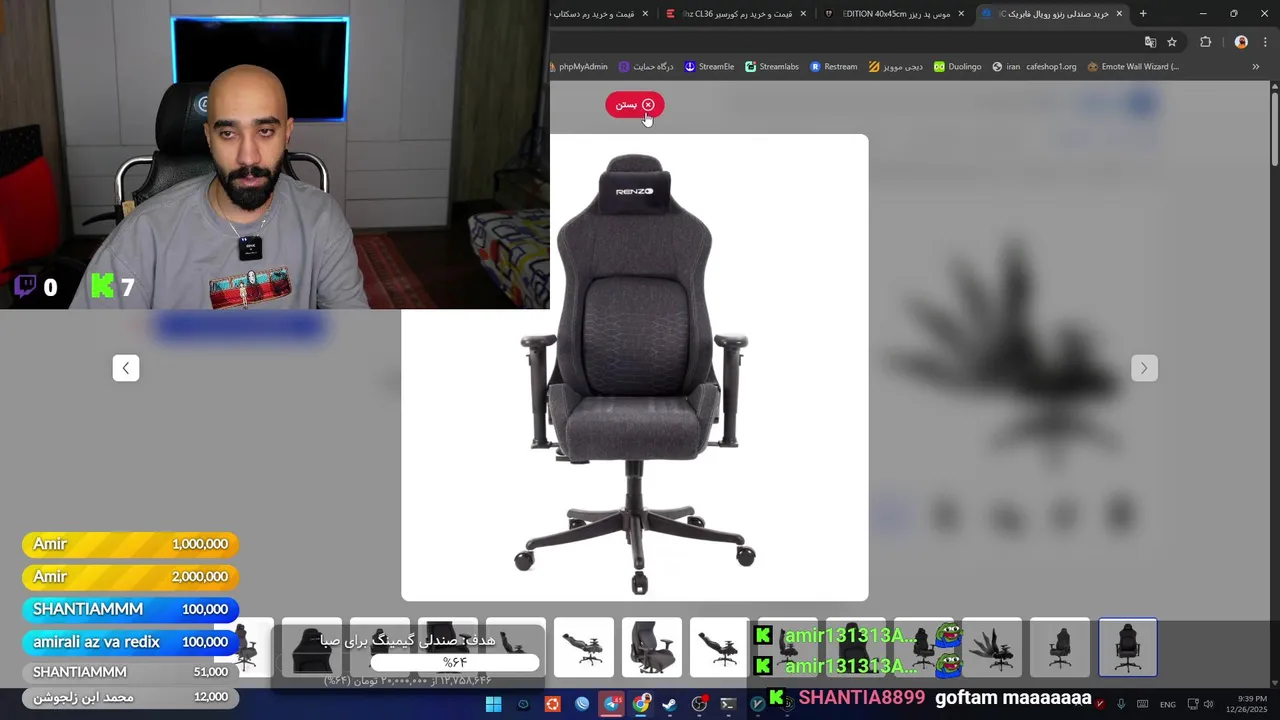The height and width of the screenshot is (720, 1280).
Task: Open the دیجی موویز bookmark
Action: click(896, 67)
